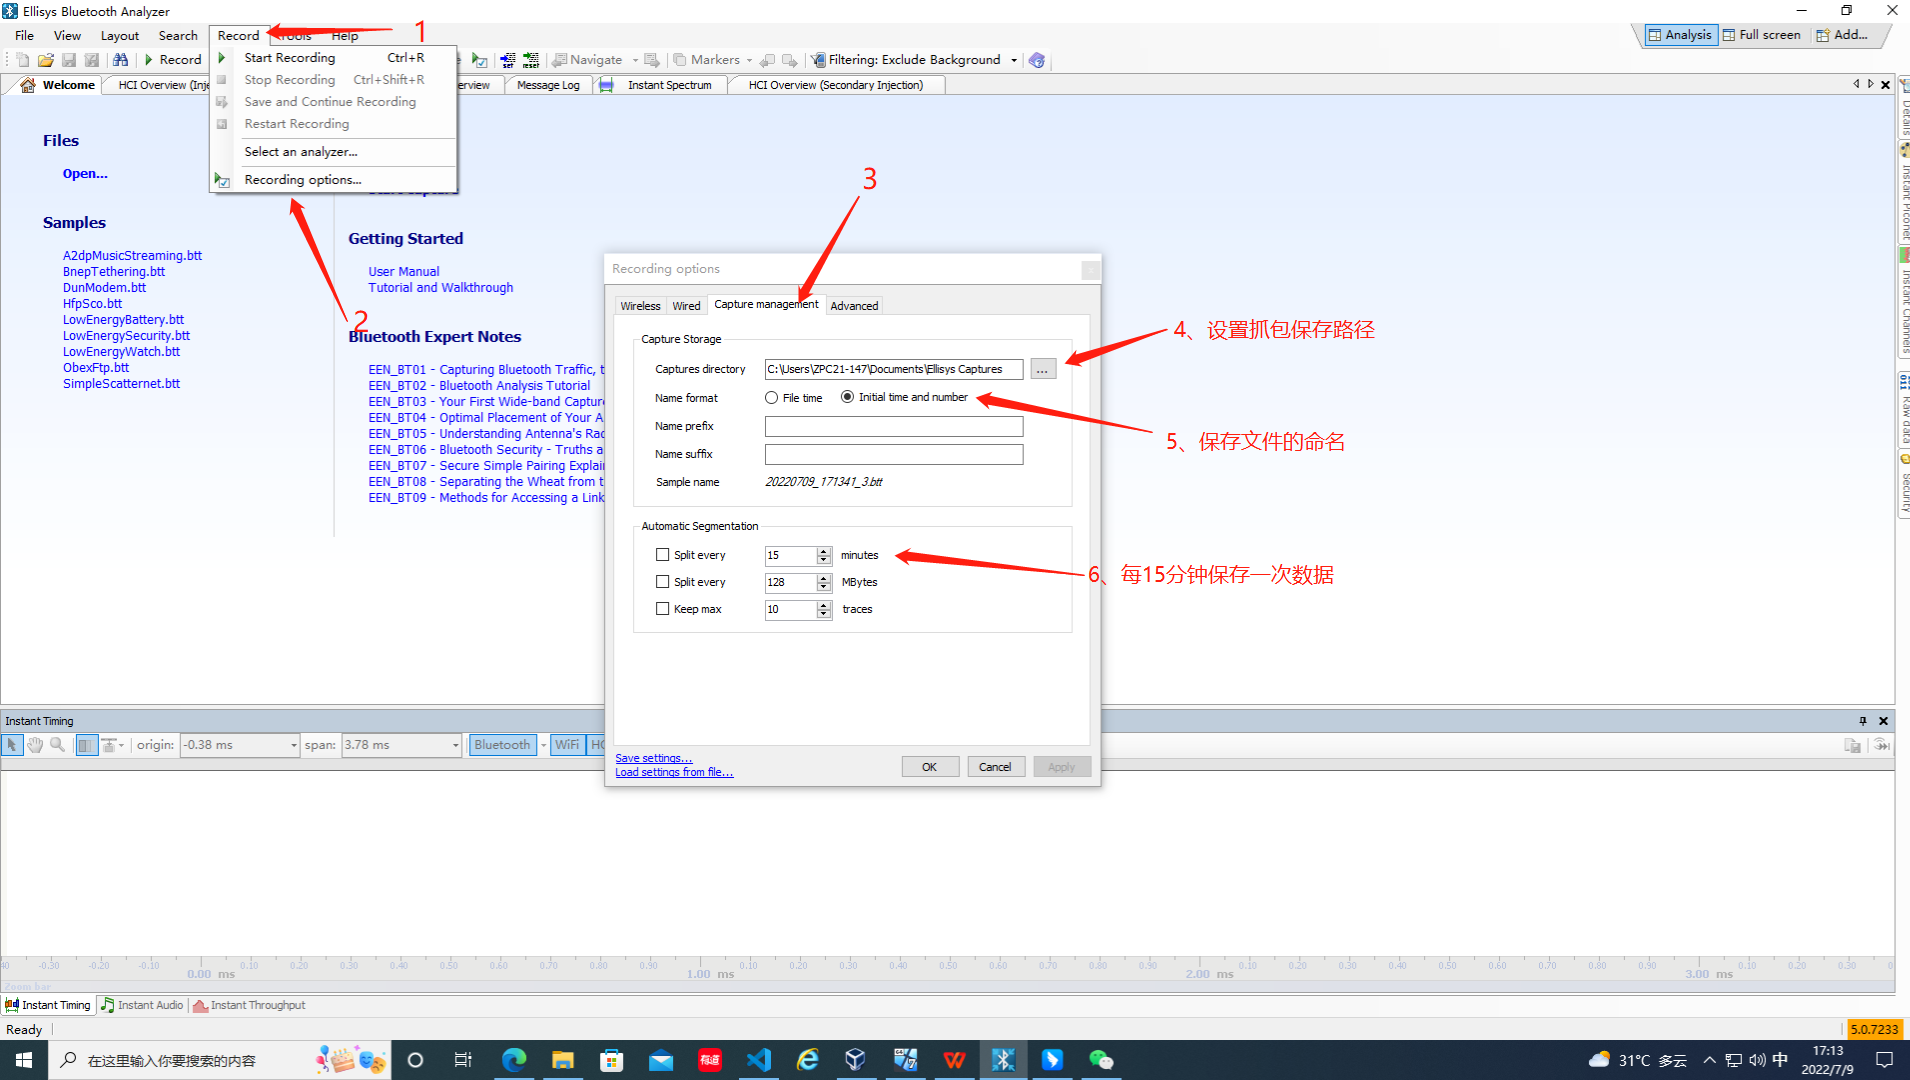This screenshot has width=1910, height=1080.
Task: Expand the Filtering Exclude Background dropdown
Action: 1014,60
